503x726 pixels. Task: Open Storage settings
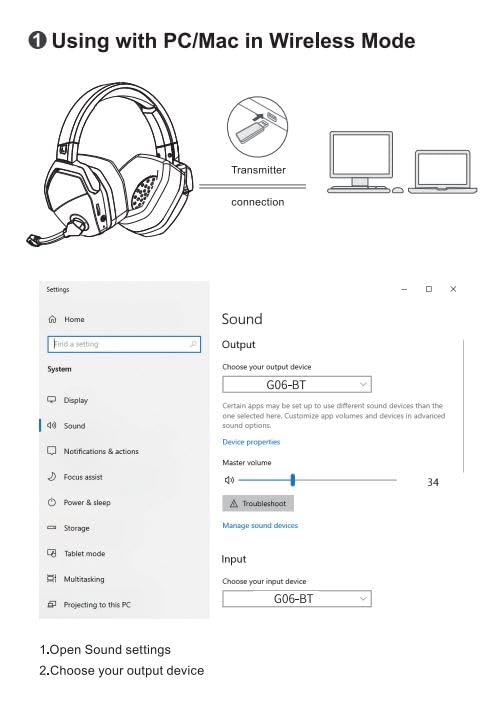click(76, 528)
